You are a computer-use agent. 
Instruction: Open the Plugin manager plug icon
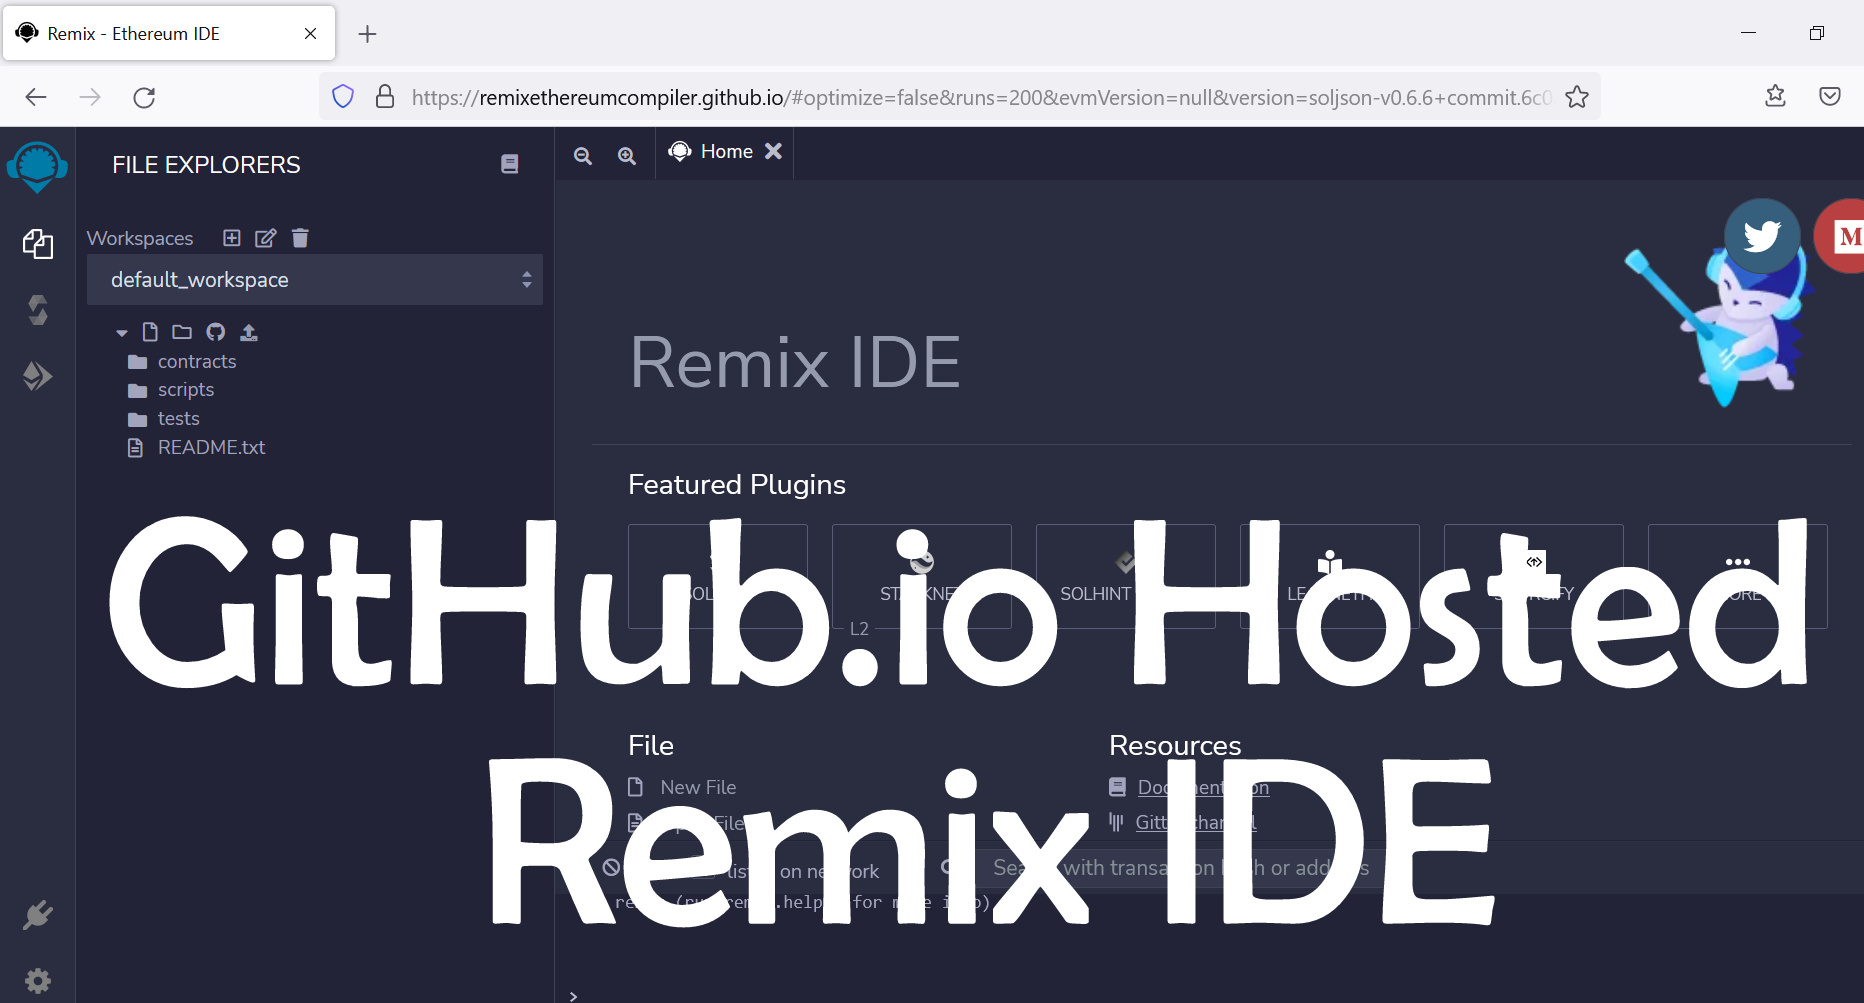(x=37, y=915)
